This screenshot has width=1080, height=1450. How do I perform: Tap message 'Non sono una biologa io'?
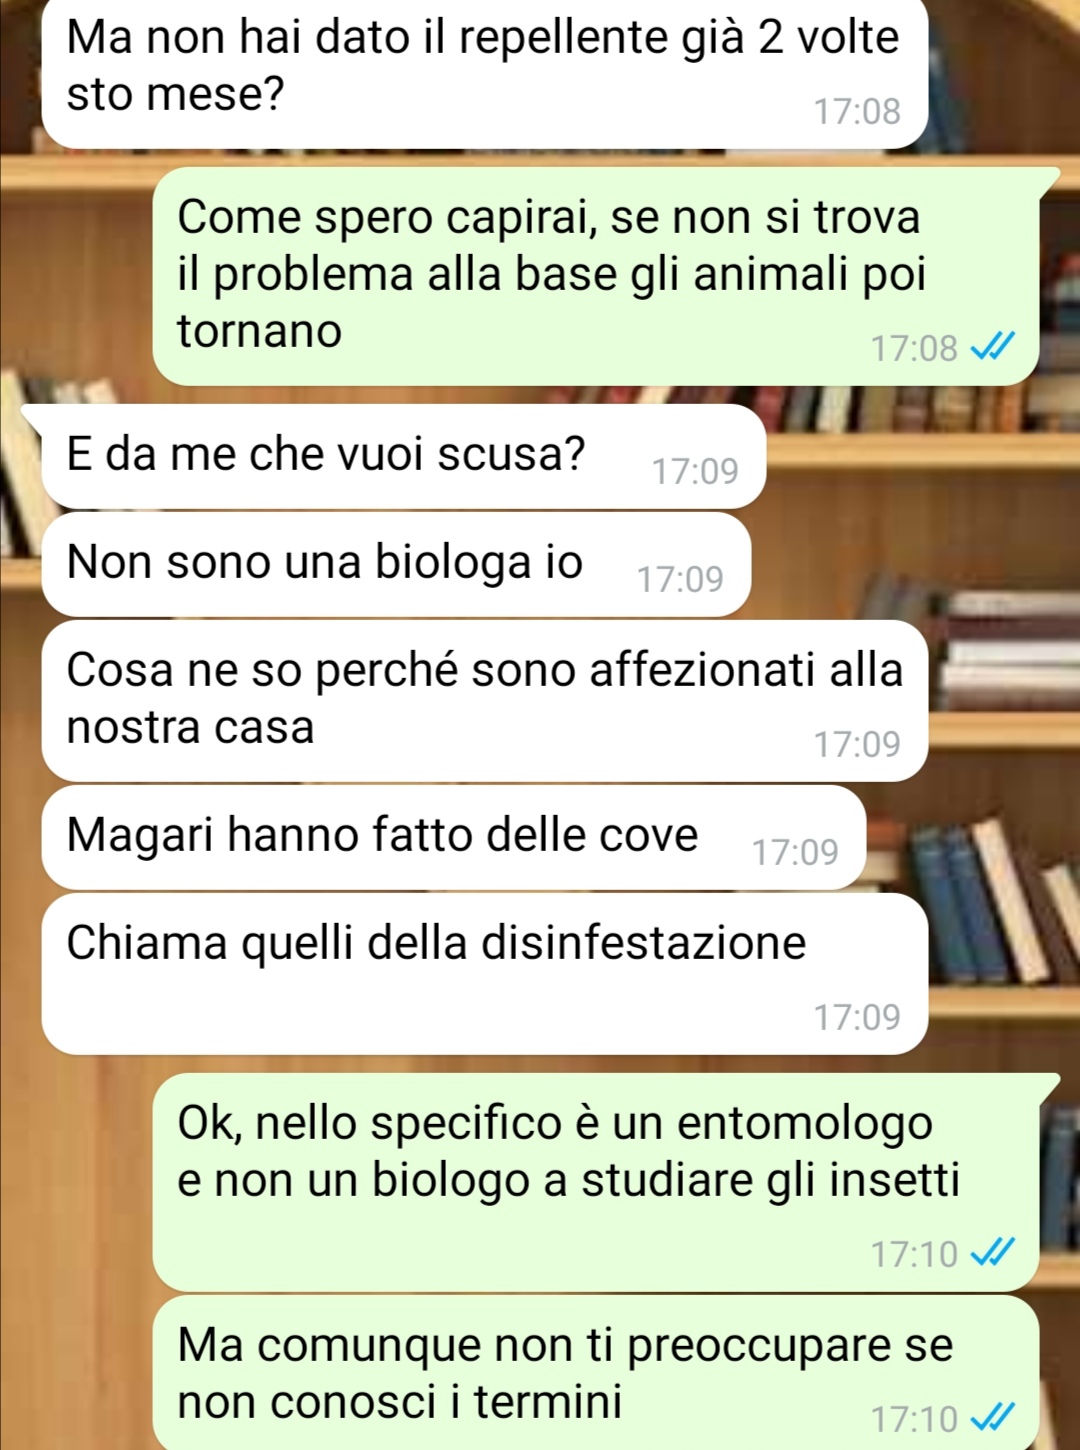pyautogui.click(x=396, y=564)
